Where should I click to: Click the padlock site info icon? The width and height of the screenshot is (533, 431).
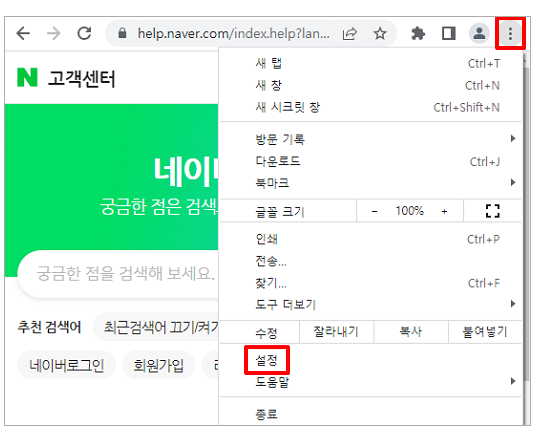[x=122, y=33]
